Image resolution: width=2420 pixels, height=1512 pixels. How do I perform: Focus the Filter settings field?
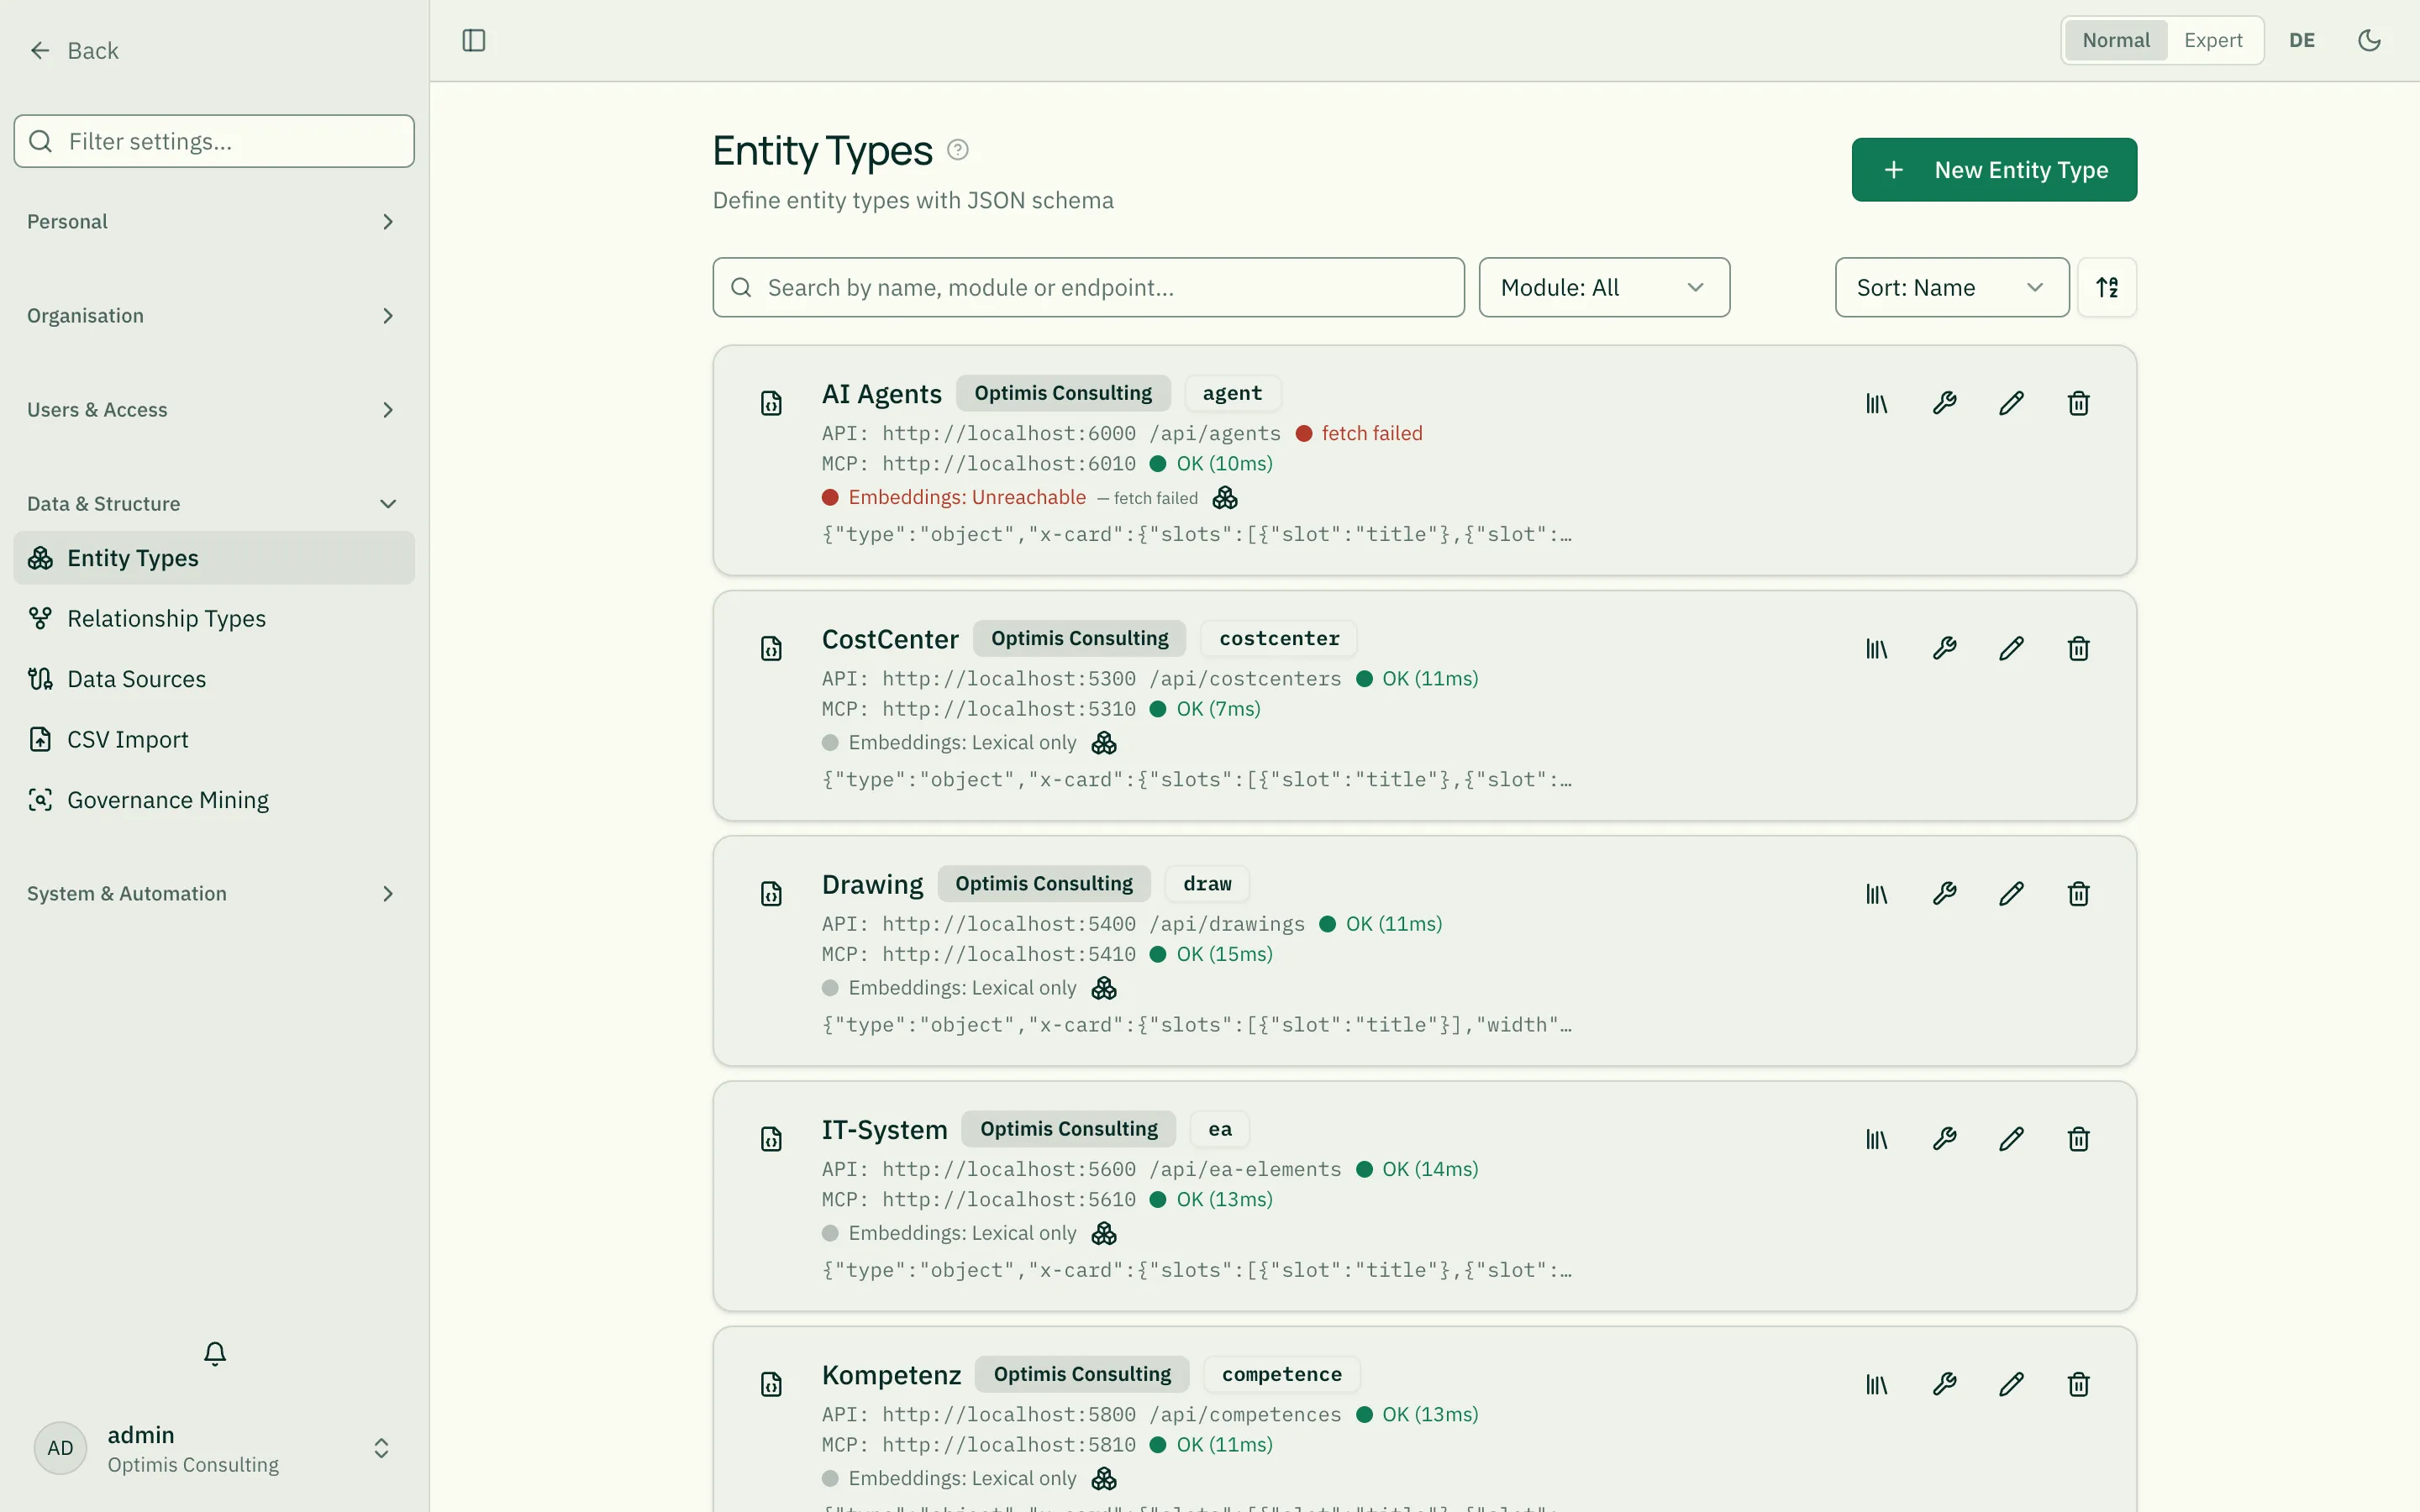point(214,141)
